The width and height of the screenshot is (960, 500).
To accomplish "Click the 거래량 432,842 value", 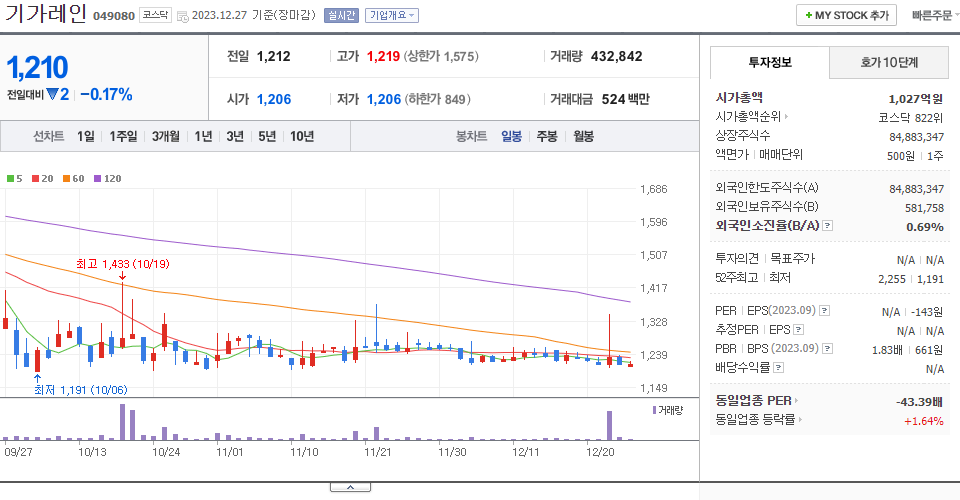I will (x=617, y=56).
